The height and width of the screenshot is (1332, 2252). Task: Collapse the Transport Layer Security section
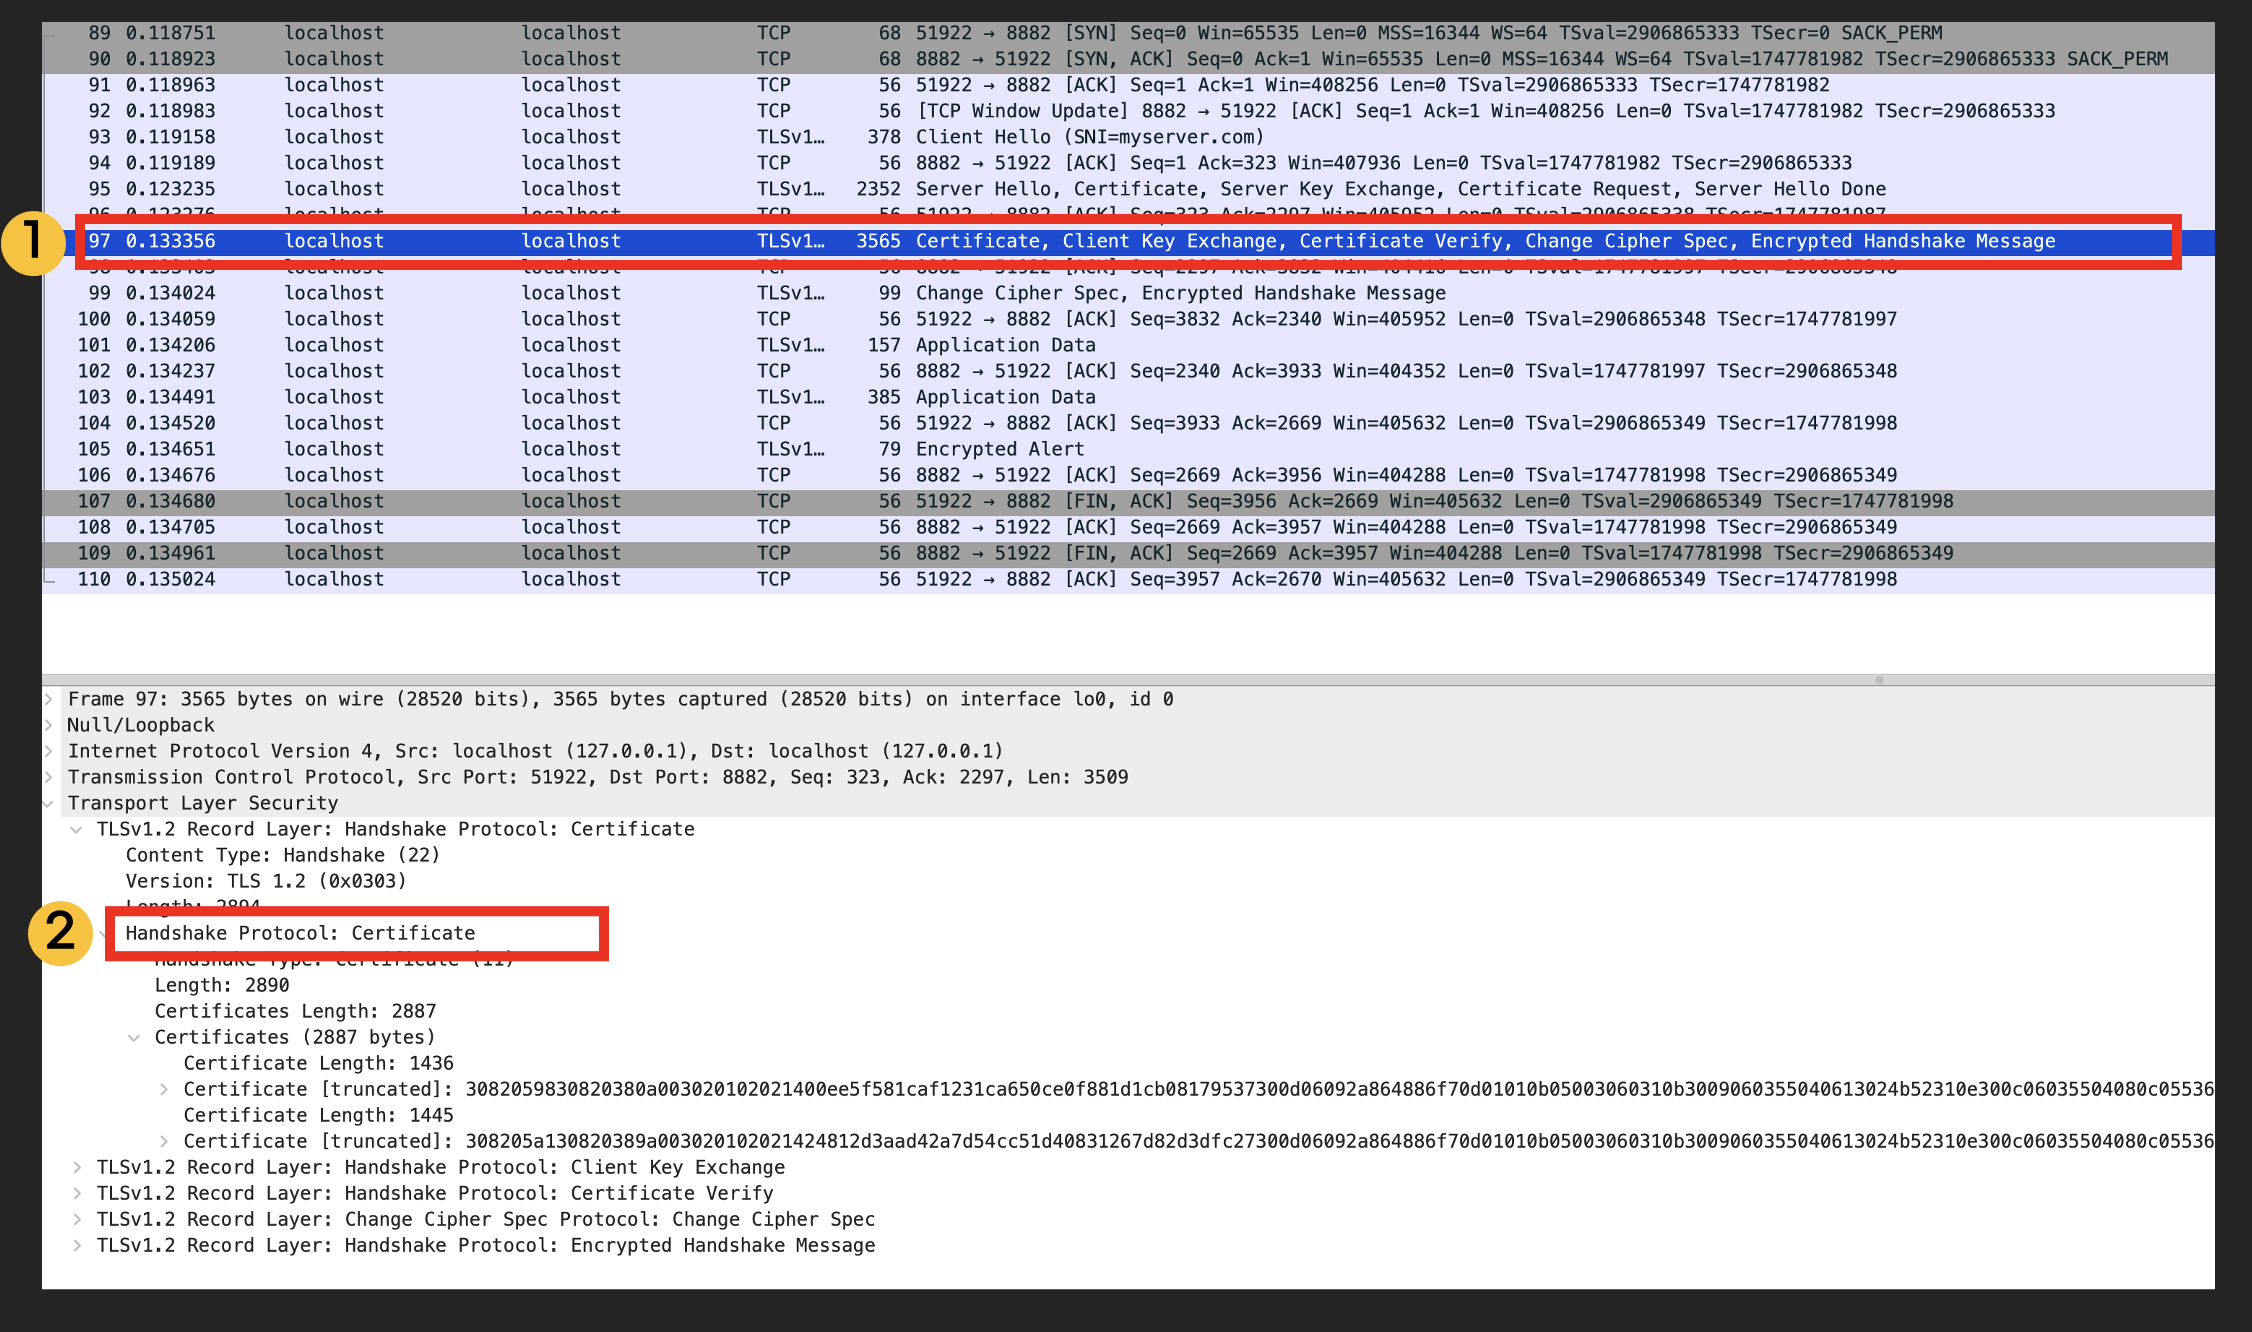tap(48, 803)
